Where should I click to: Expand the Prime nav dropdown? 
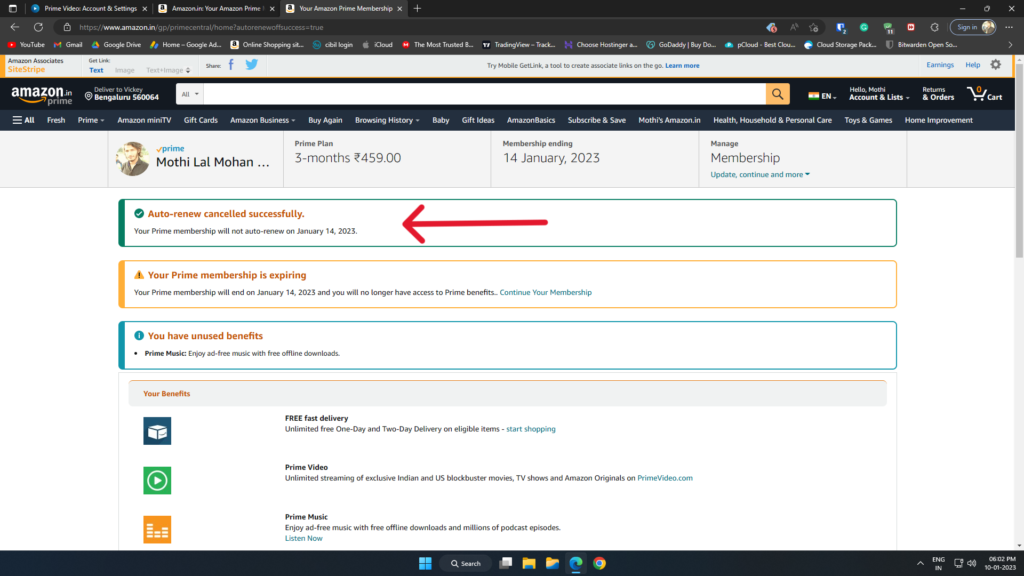click(x=91, y=120)
